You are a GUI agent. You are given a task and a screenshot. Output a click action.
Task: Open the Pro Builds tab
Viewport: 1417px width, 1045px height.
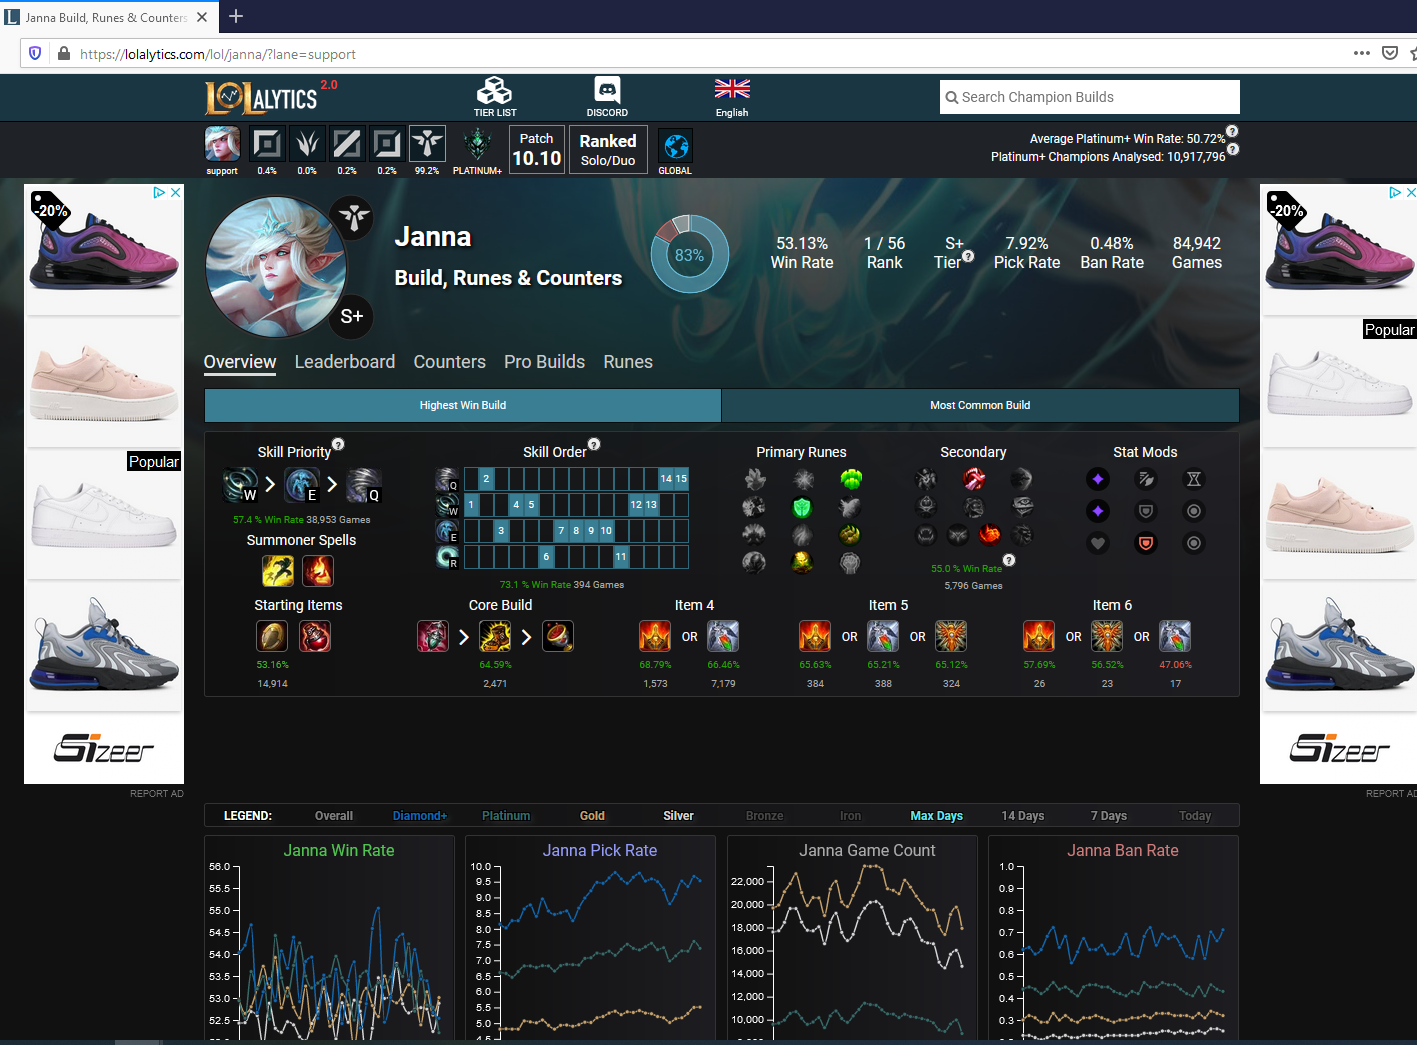(544, 362)
